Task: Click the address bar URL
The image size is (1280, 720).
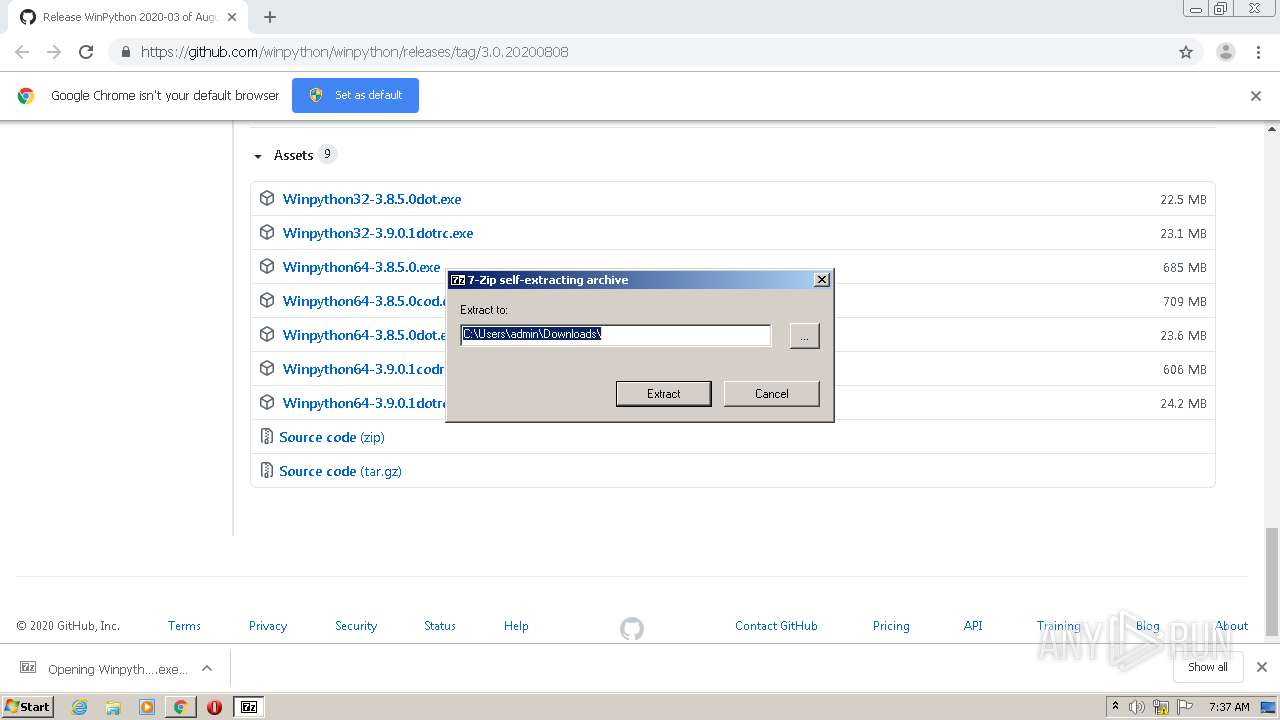Action: 355,52
